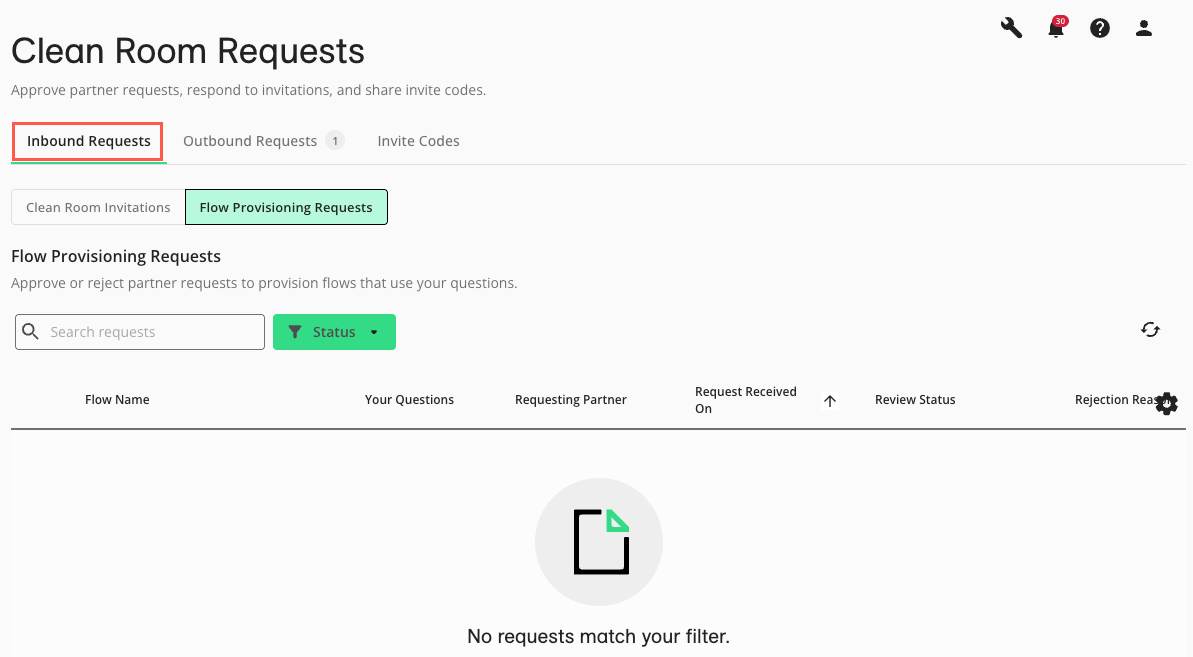Click the Outbound Requests count badge
This screenshot has height=657, width=1193.
coord(335,141)
